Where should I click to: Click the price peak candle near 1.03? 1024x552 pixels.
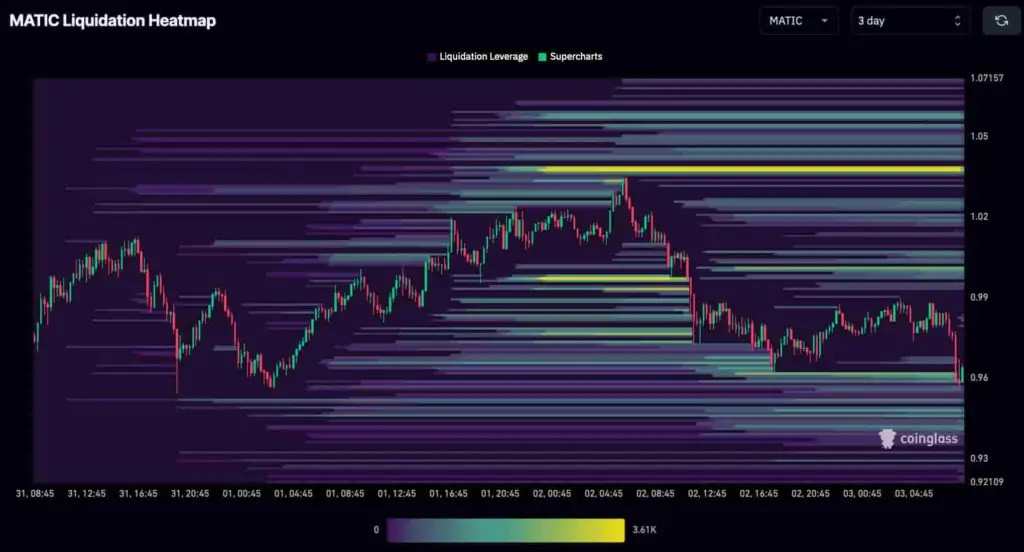[625, 189]
